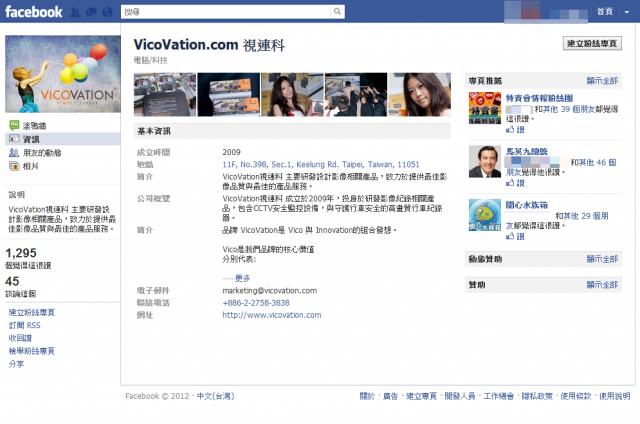Click inside the search input field
Screen dimensions: 640x424
[226, 11]
